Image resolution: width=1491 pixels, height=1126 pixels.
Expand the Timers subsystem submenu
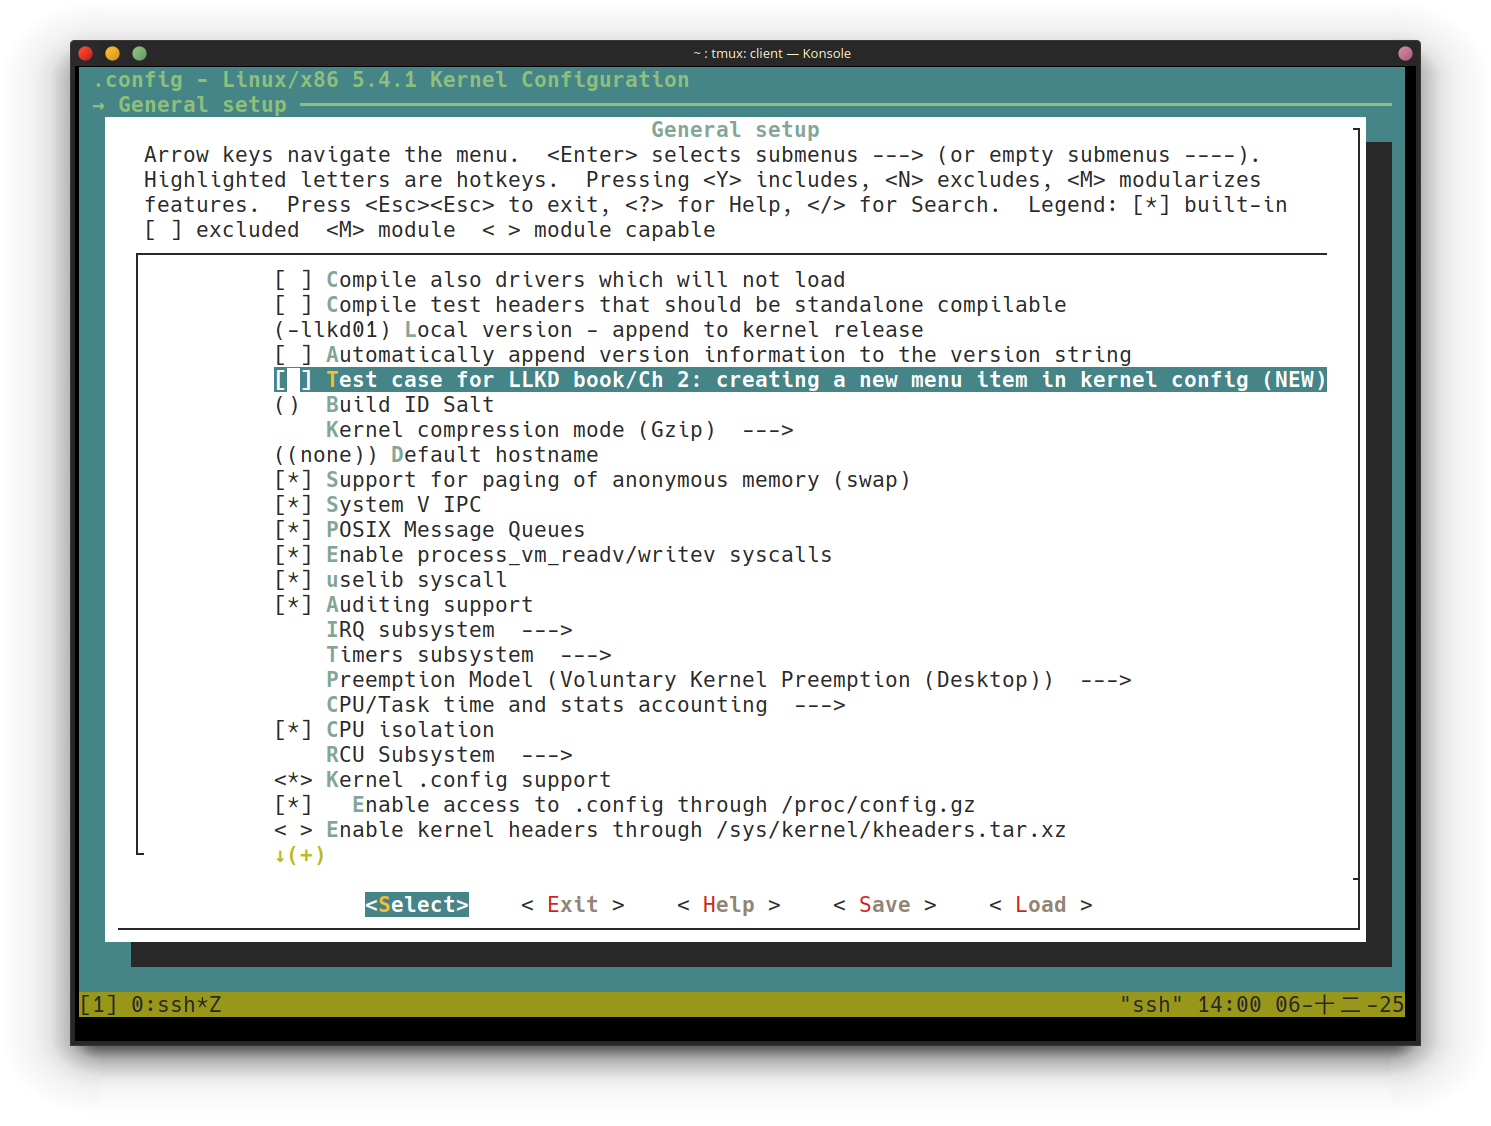(468, 655)
